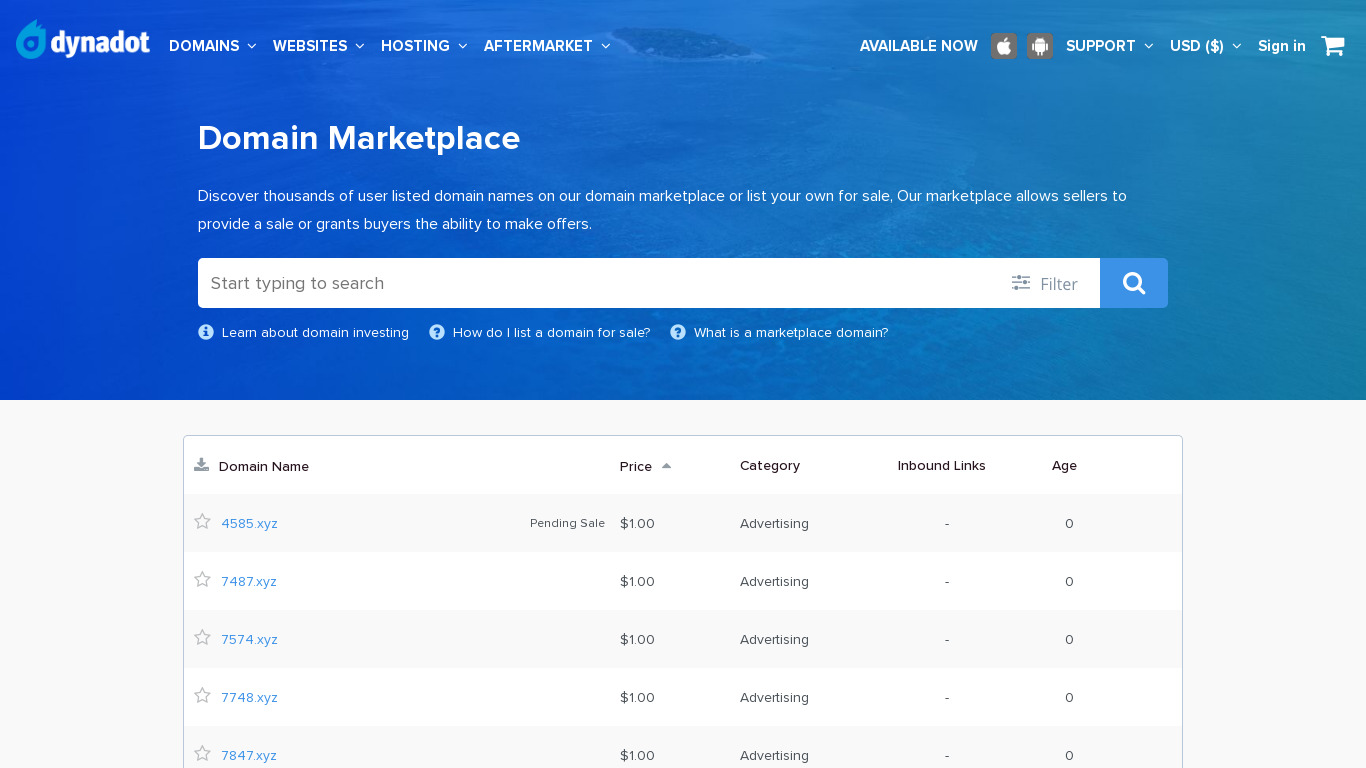Open the search Filter options
Image resolution: width=1366 pixels, height=768 pixels.
1044,284
